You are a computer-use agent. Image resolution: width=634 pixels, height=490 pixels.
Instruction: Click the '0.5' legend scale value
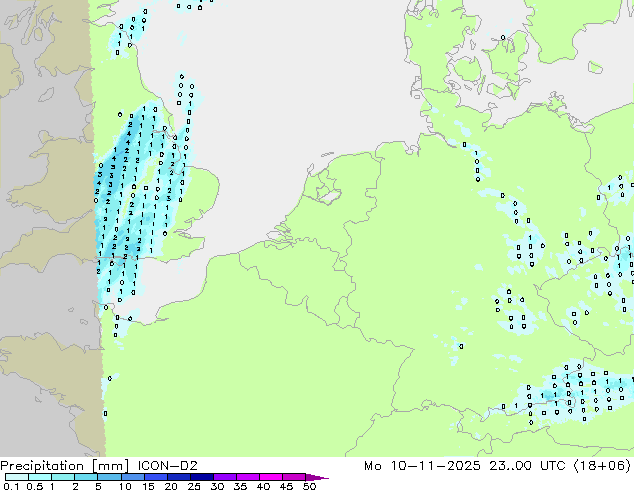[x=35, y=486]
